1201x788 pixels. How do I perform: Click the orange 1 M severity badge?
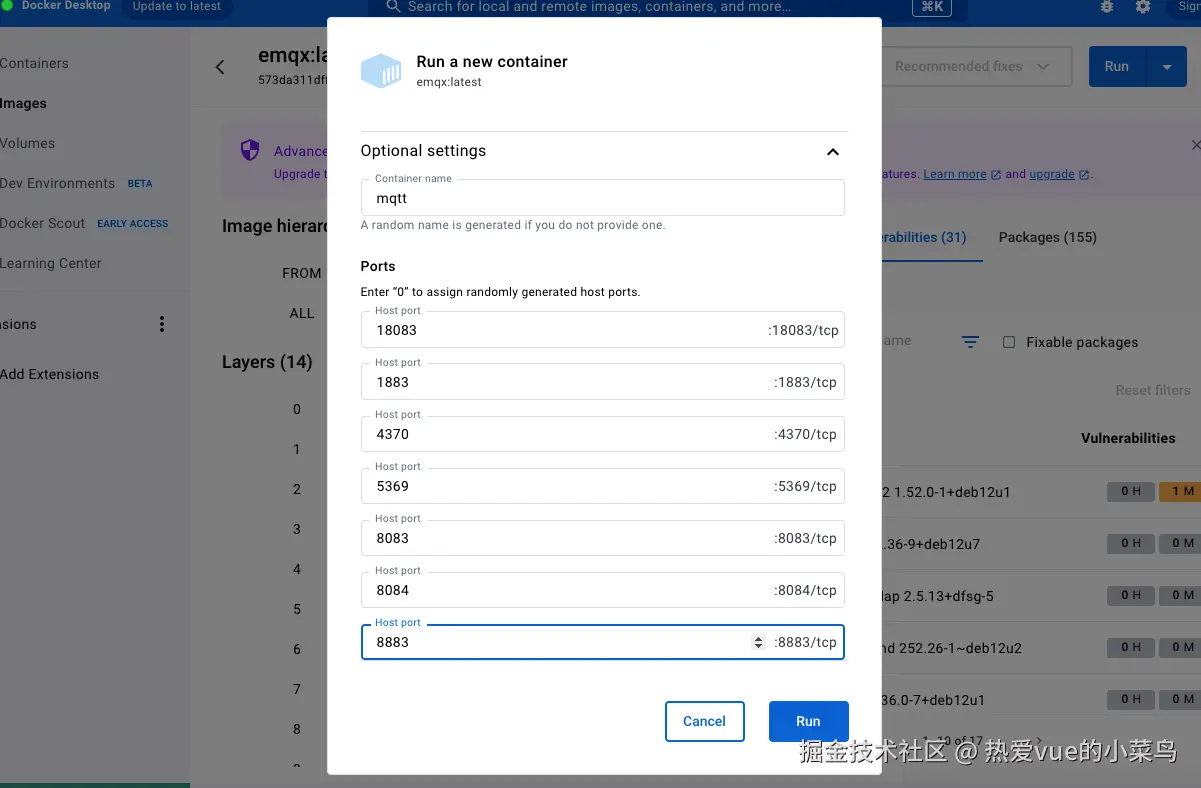1180,491
